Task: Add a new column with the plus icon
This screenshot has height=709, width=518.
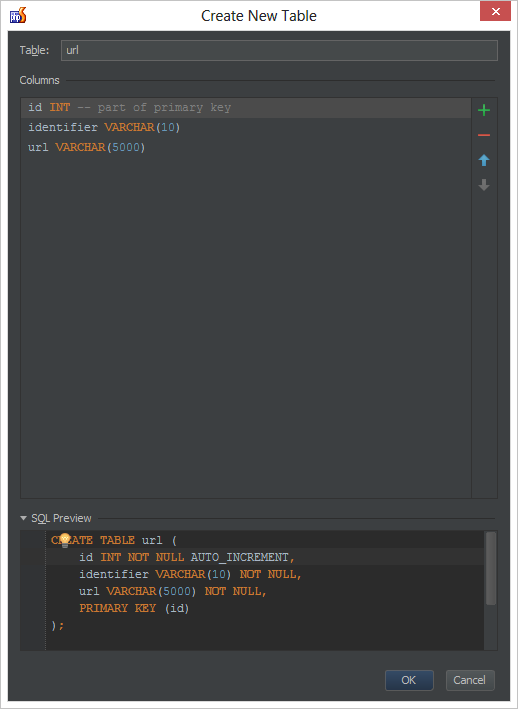Action: tap(484, 110)
